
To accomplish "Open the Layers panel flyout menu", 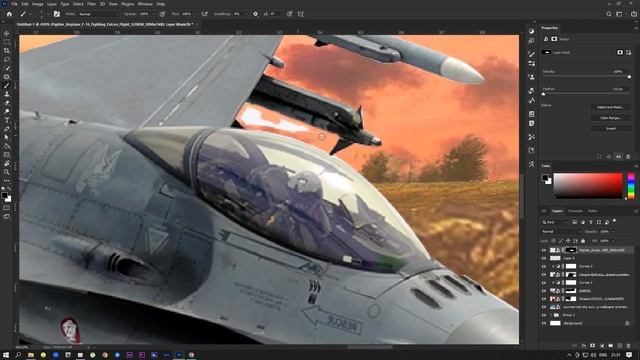I will pyautogui.click(x=636, y=211).
